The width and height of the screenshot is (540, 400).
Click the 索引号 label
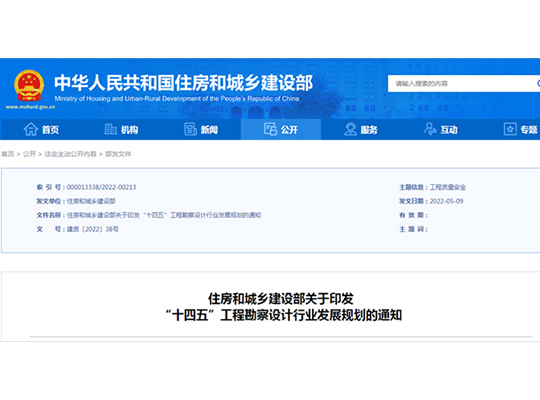[51, 187]
